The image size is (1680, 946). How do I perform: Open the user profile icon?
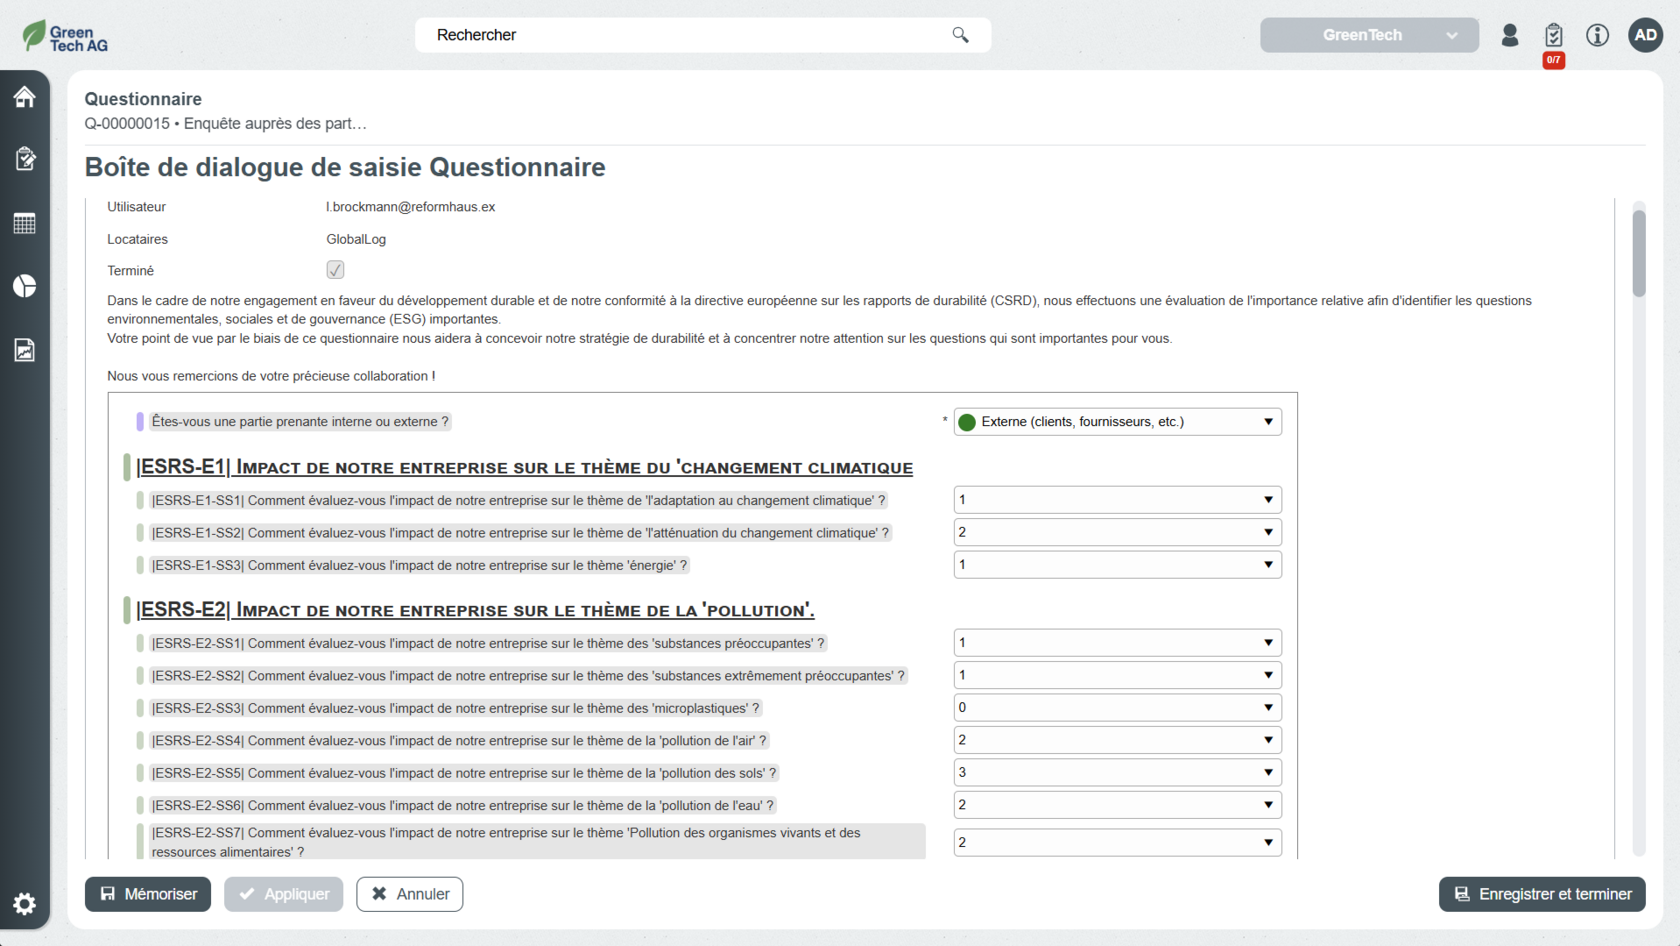1510,36
